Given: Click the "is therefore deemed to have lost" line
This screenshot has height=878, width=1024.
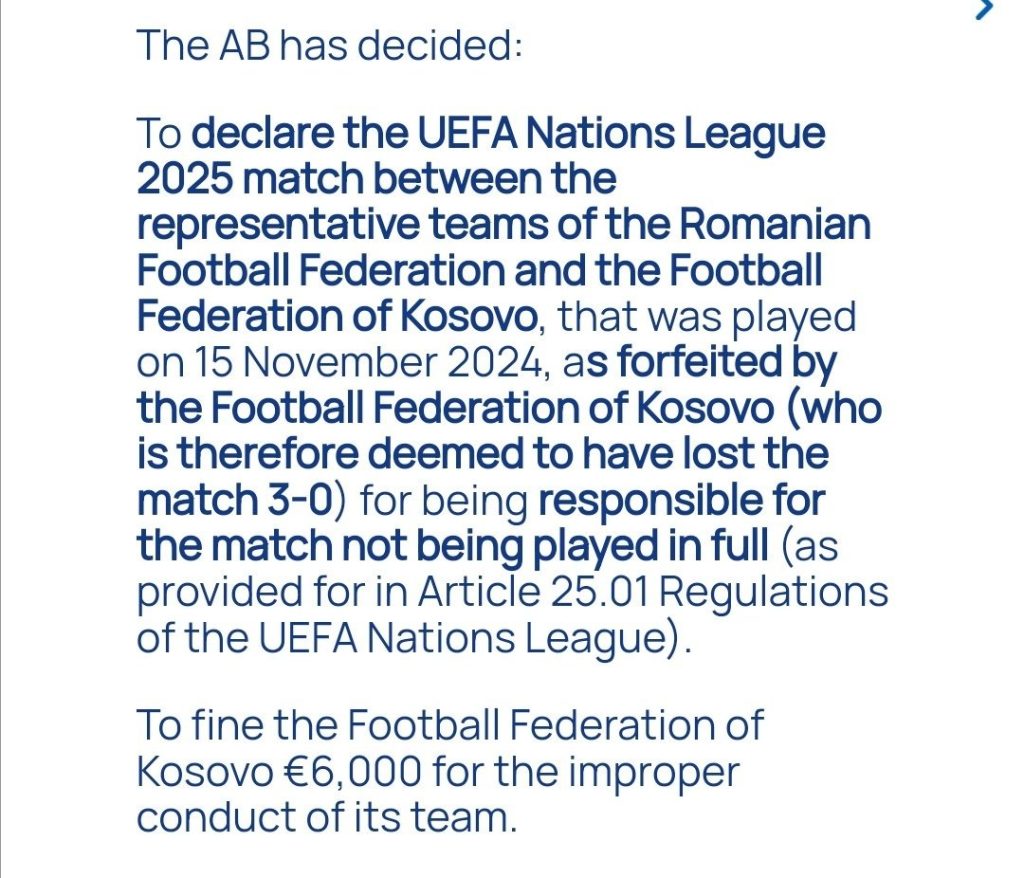Looking at the screenshot, I should (x=482, y=455).
